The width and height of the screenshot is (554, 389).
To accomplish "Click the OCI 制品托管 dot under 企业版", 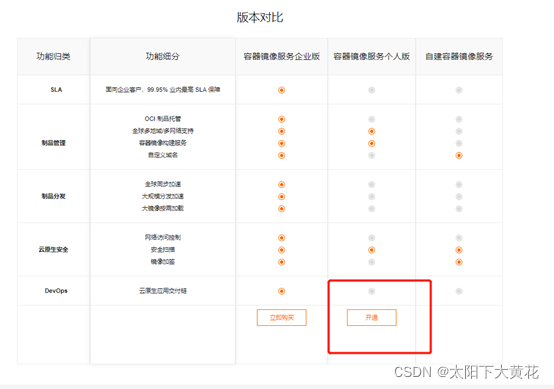I will click(x=282, y=119).
